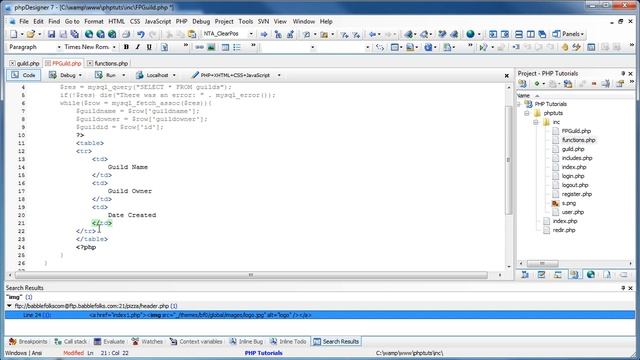Open the SVN menu
Image resolution: width=640 pixels, height=360 pixels.
pos(263,21)
